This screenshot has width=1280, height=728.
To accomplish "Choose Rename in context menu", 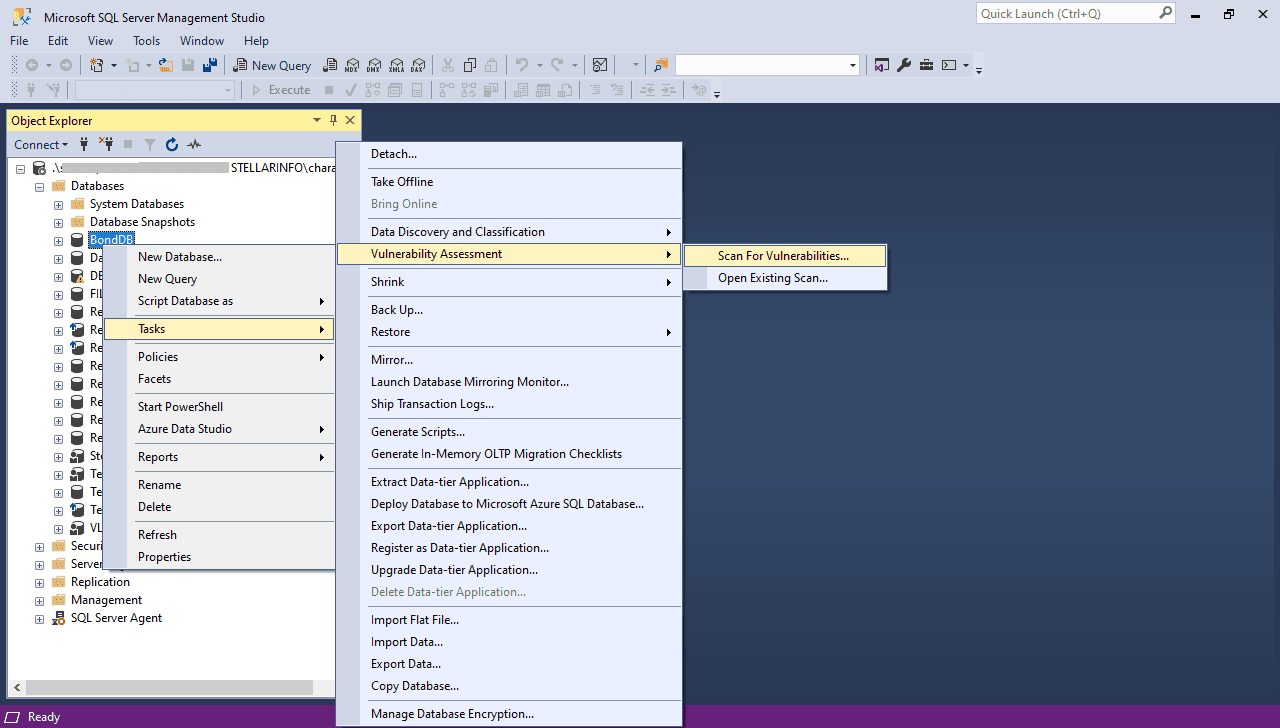I will point(219,485).
